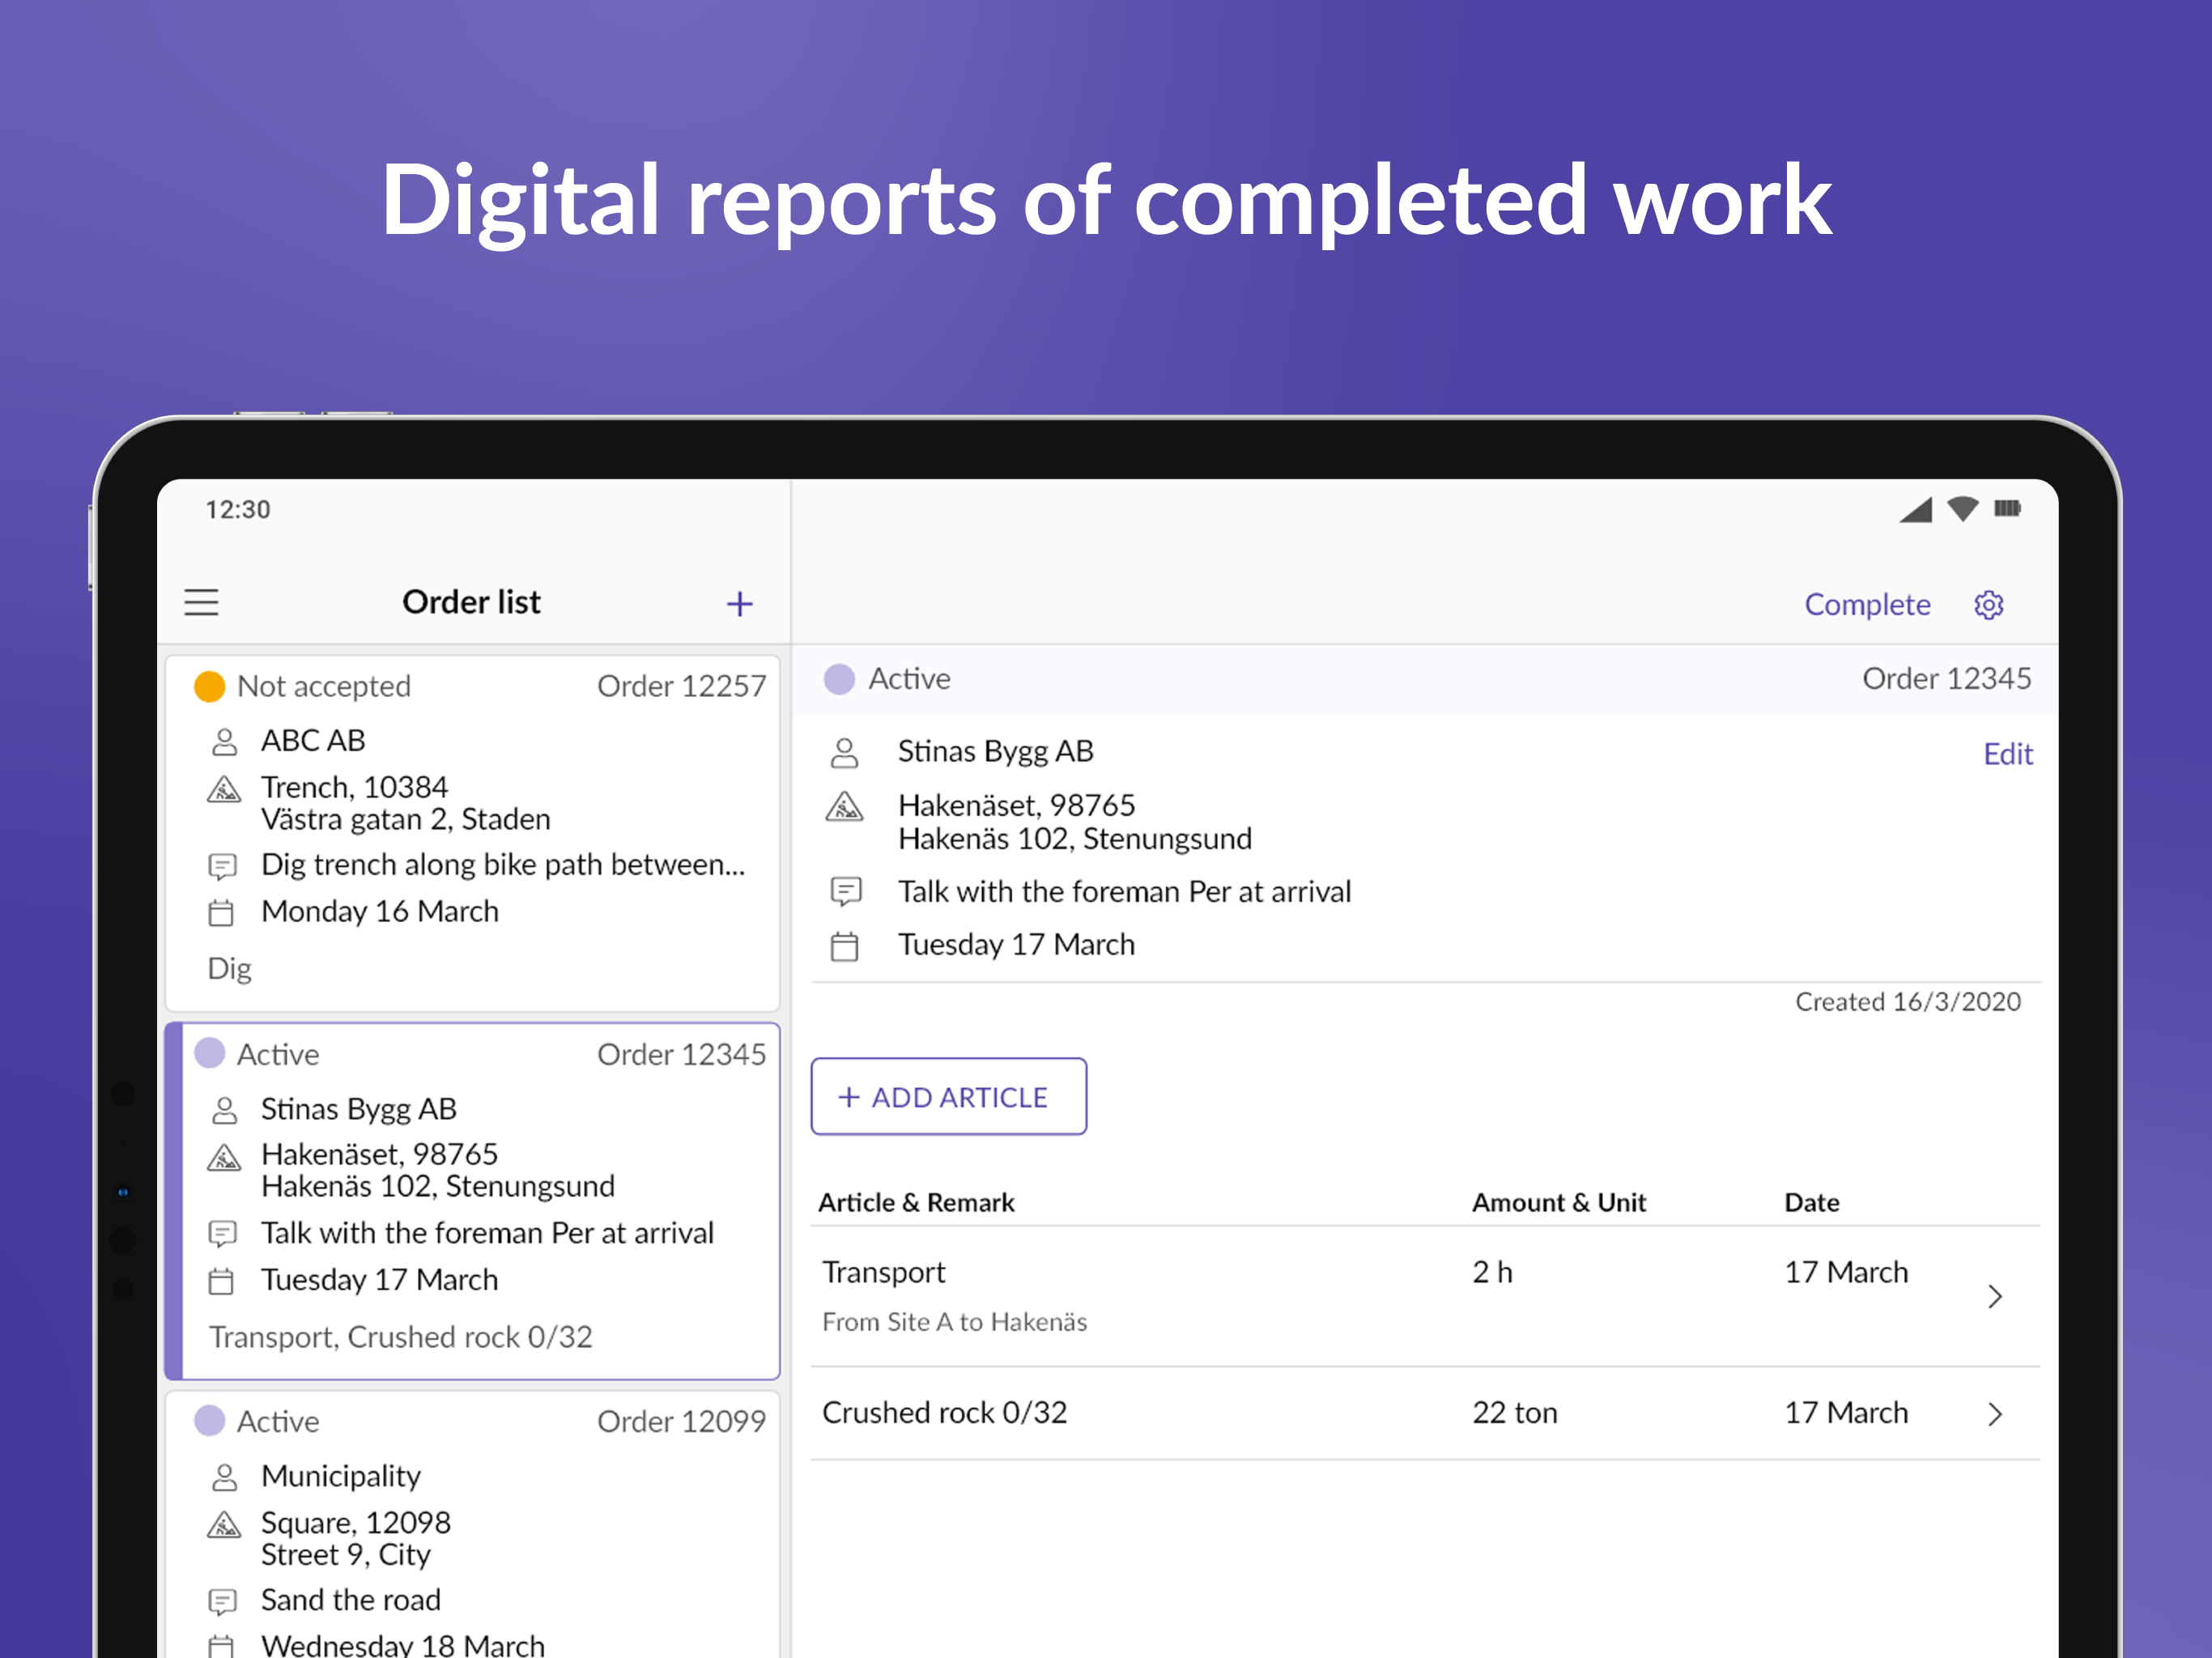Tap the Complete link
The image size is (2212, 1658).
coord(1866,604)
